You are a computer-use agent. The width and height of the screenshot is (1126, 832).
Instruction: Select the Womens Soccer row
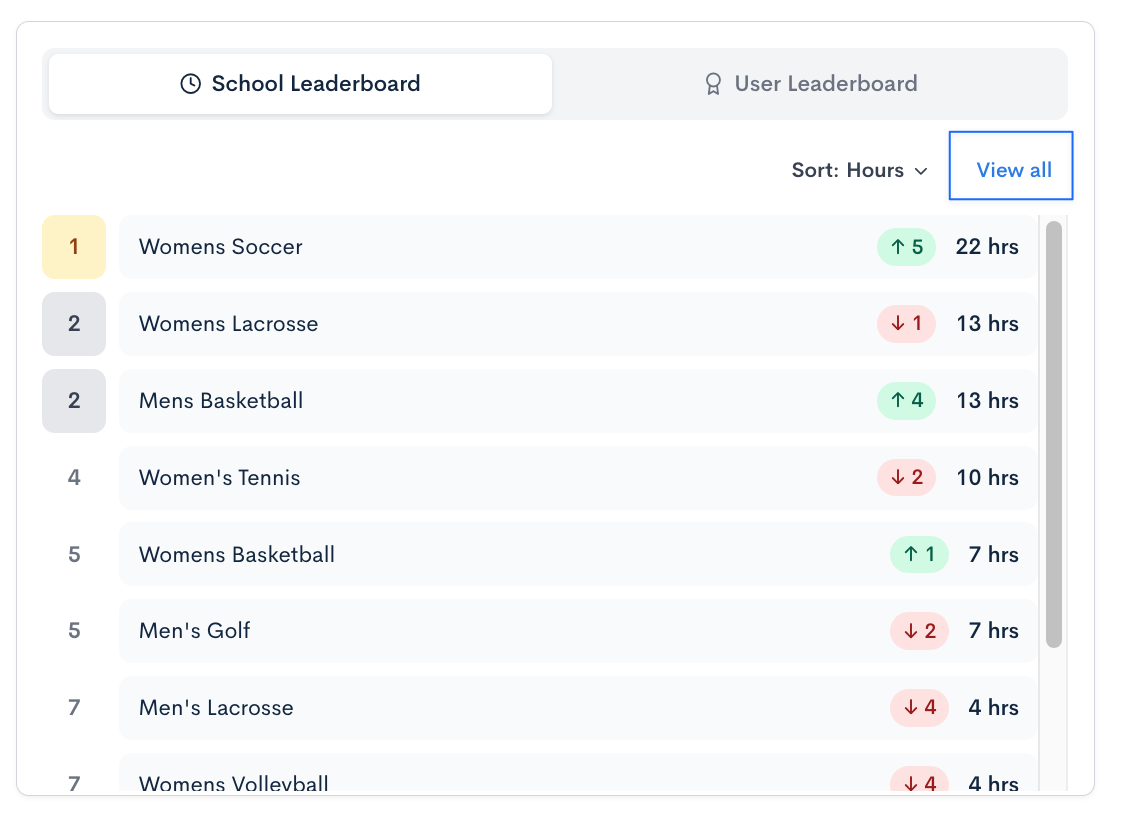click(x=578, y=247)
